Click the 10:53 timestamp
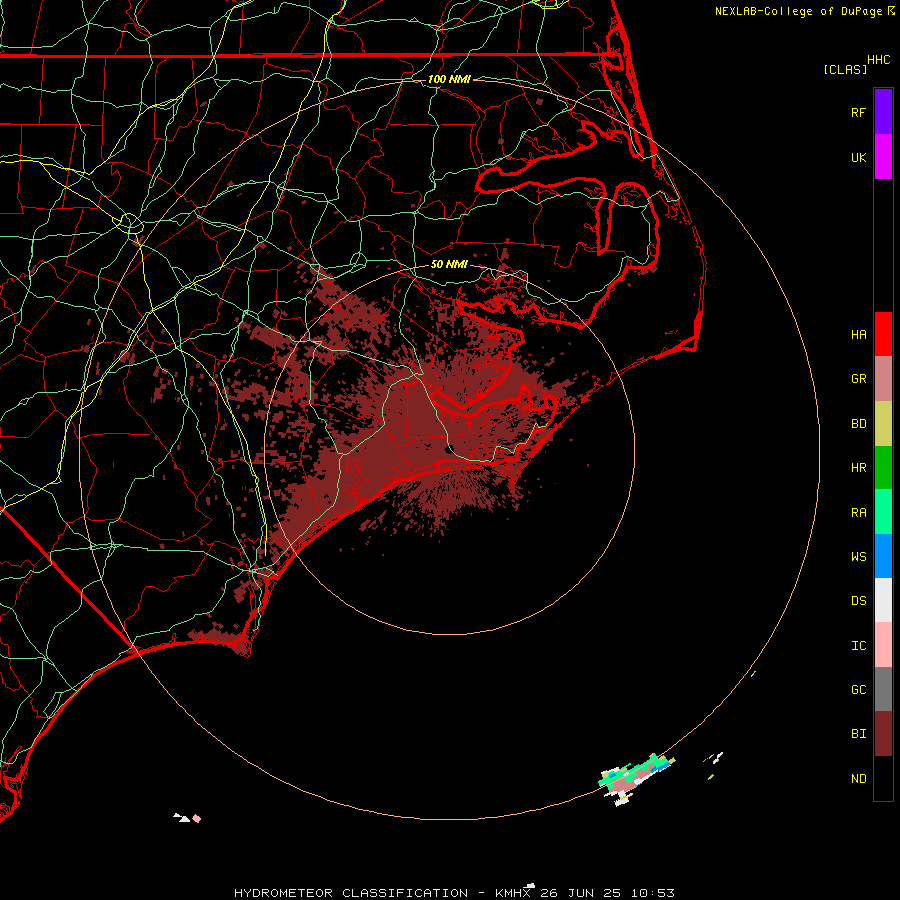The image size is (900, 900). [652, 893]
